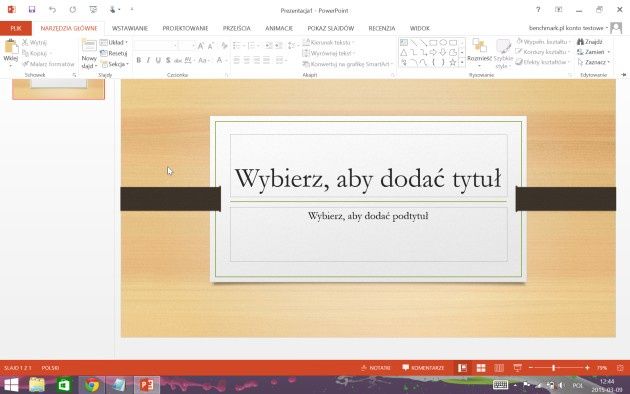Open the PRZEJŚCIA tab

237,28
